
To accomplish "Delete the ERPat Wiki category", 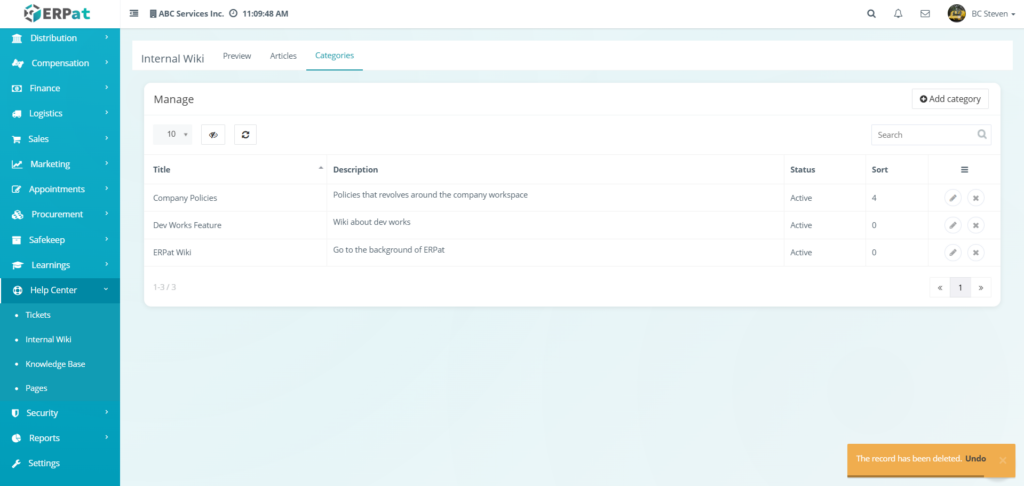I will (x=976, y=253).
